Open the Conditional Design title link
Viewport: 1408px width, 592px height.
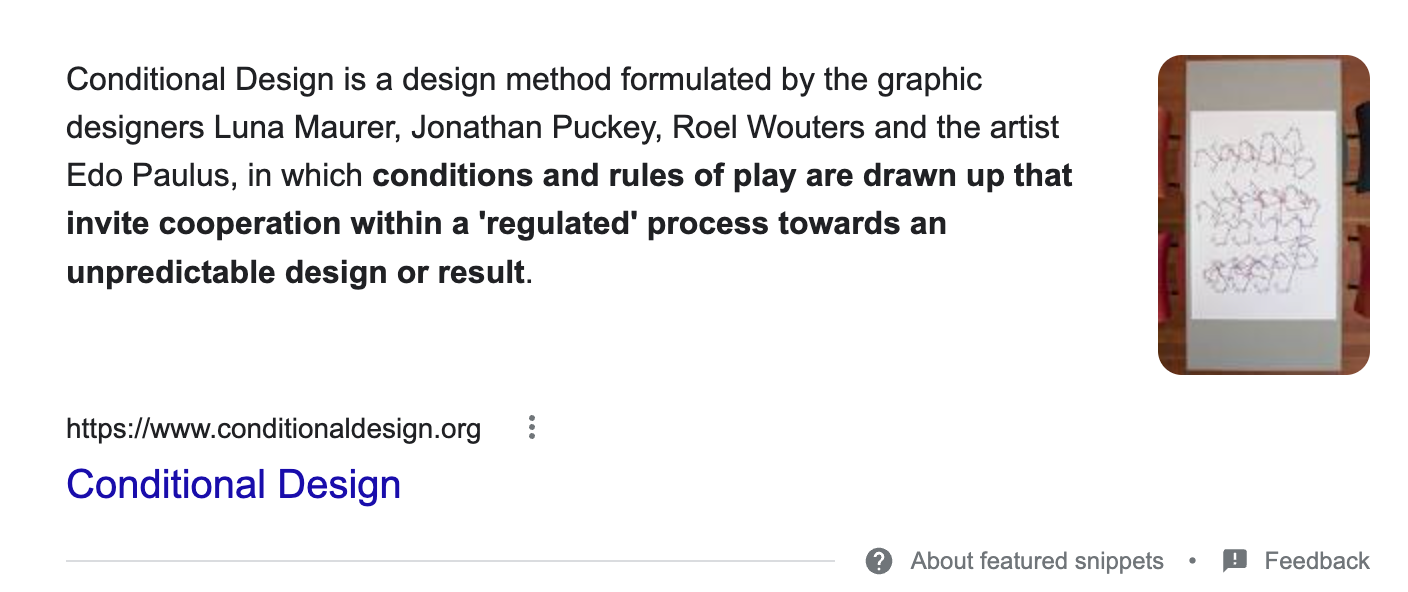(x=233, y=484)
